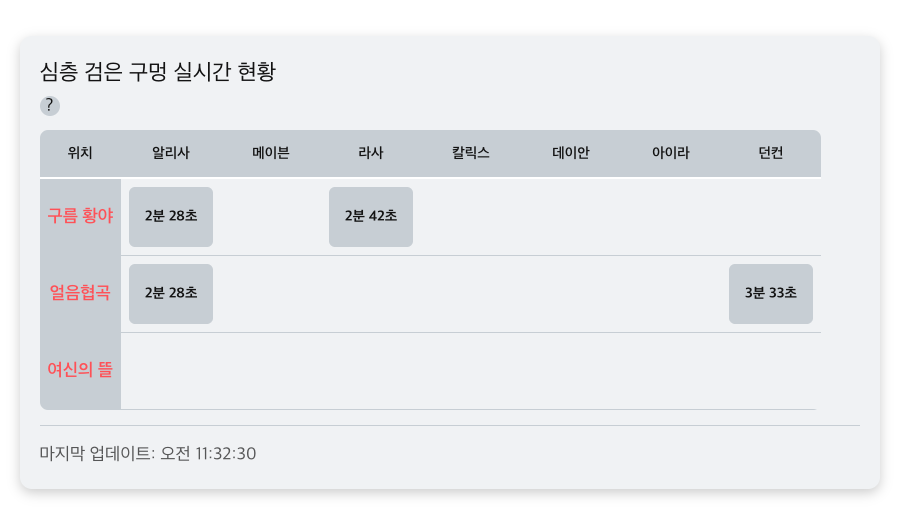Select the 메이븐 column header

(270, 153)
